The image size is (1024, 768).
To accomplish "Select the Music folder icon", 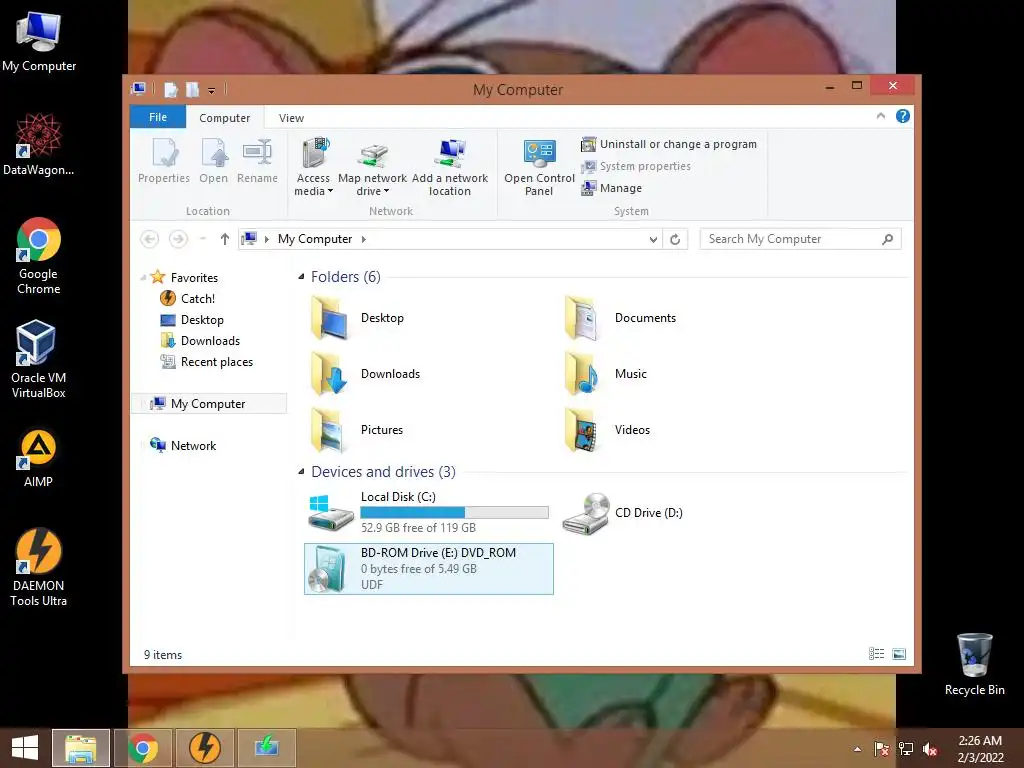I will 581,374.
